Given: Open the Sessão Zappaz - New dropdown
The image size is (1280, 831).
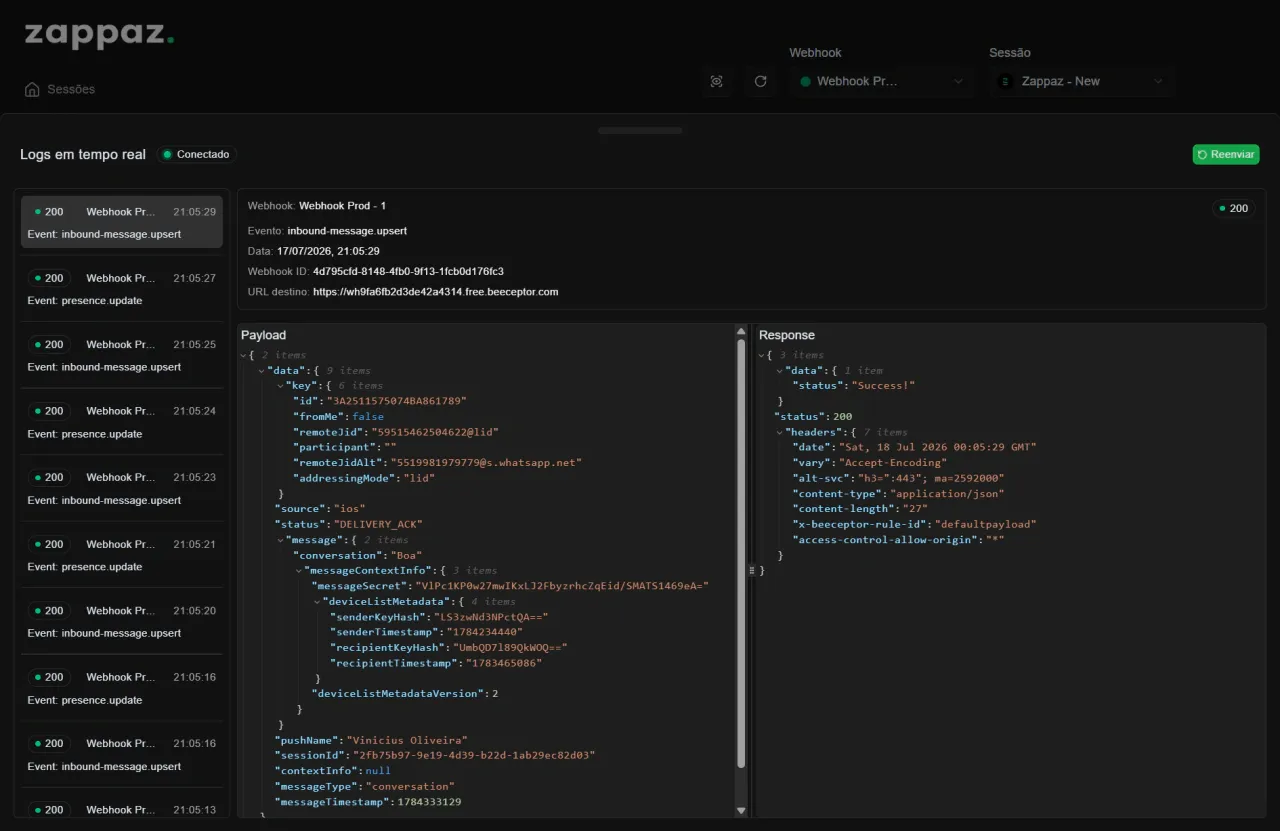Looking at the screenshot, I should (x=1081, y=81).
